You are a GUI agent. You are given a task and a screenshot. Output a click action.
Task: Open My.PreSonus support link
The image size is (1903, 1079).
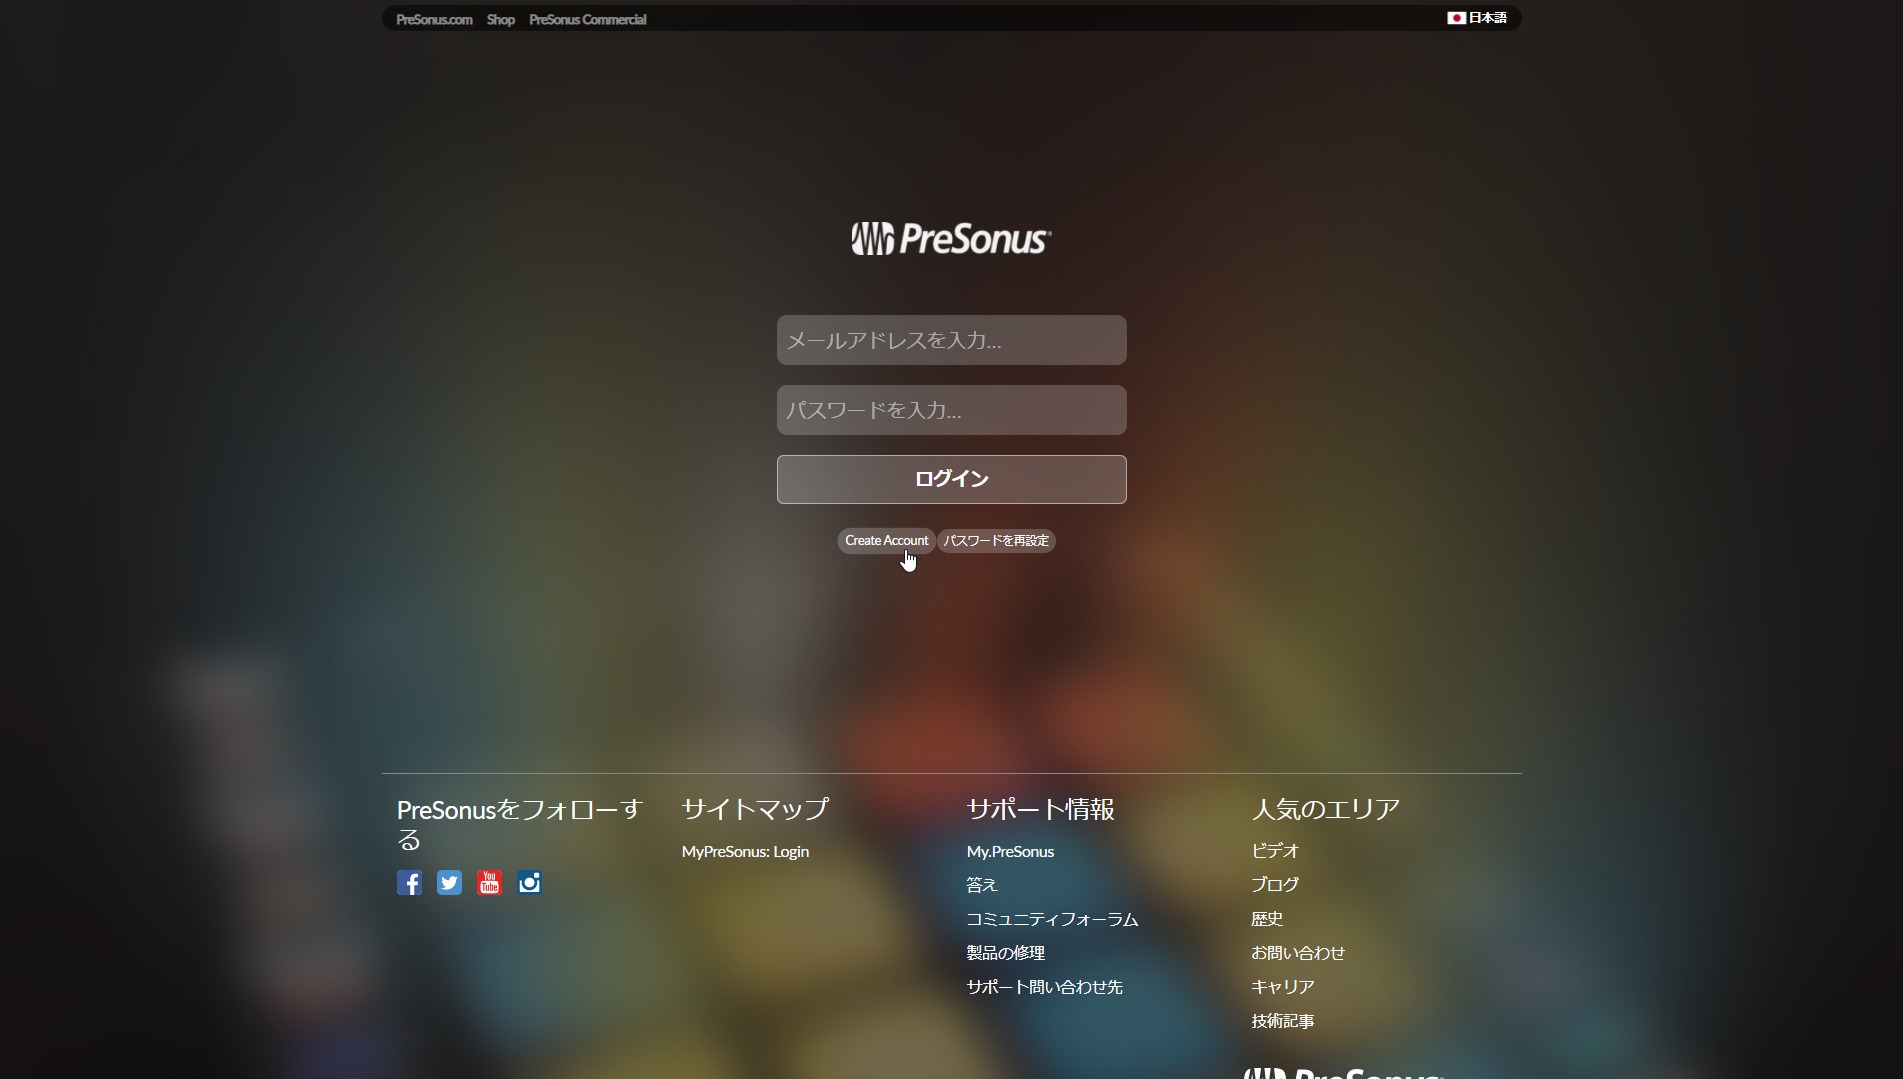pyautogui.click(x=1010, y=852)
